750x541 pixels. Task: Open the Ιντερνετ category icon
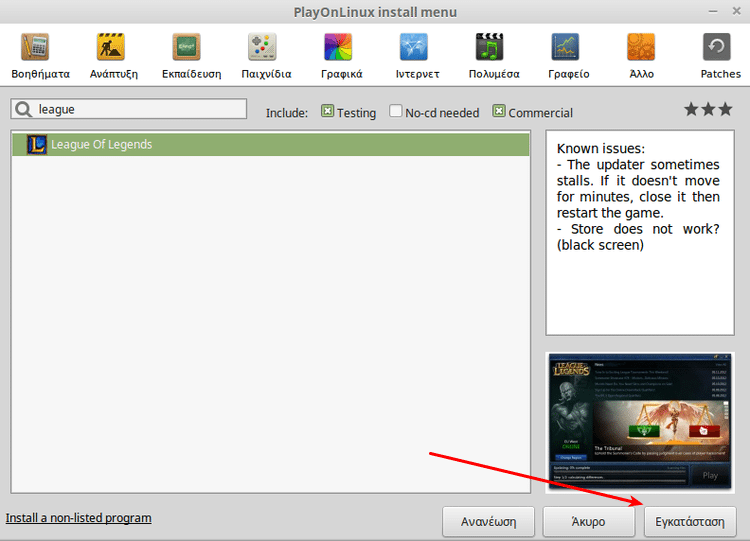pos(414,47)
